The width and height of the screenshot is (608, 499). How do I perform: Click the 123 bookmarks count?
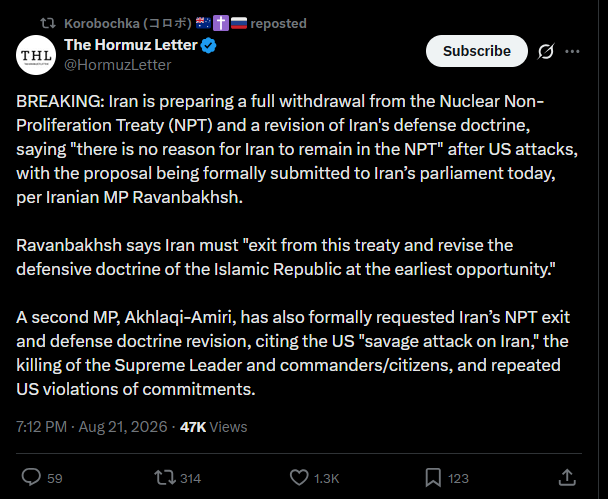(x=458, y=478)
